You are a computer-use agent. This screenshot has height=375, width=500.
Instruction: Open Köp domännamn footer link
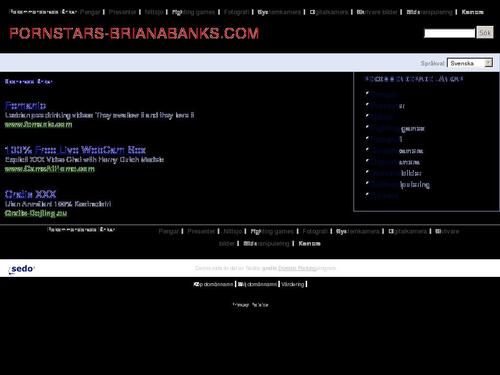pos(213,284)
